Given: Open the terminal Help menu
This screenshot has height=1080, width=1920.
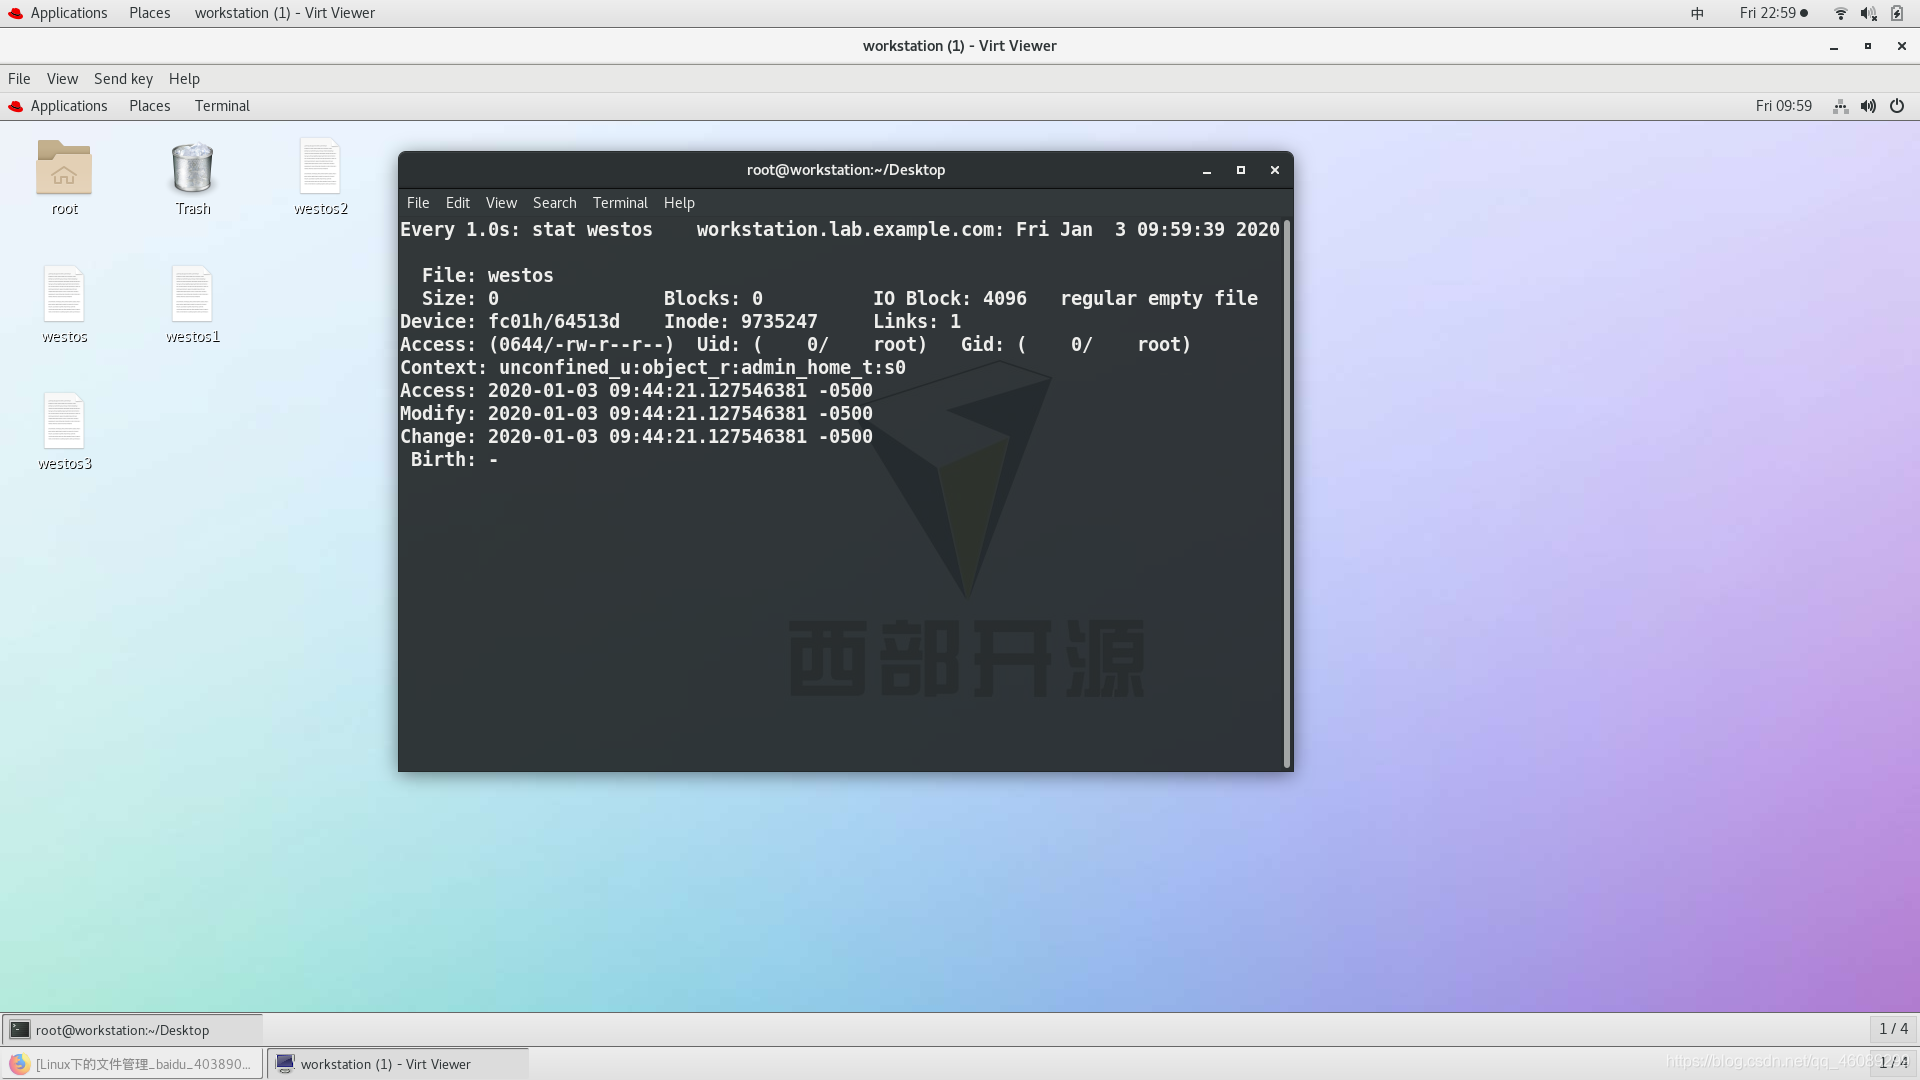Looking at the screenshot, I should tap(679, 203).
